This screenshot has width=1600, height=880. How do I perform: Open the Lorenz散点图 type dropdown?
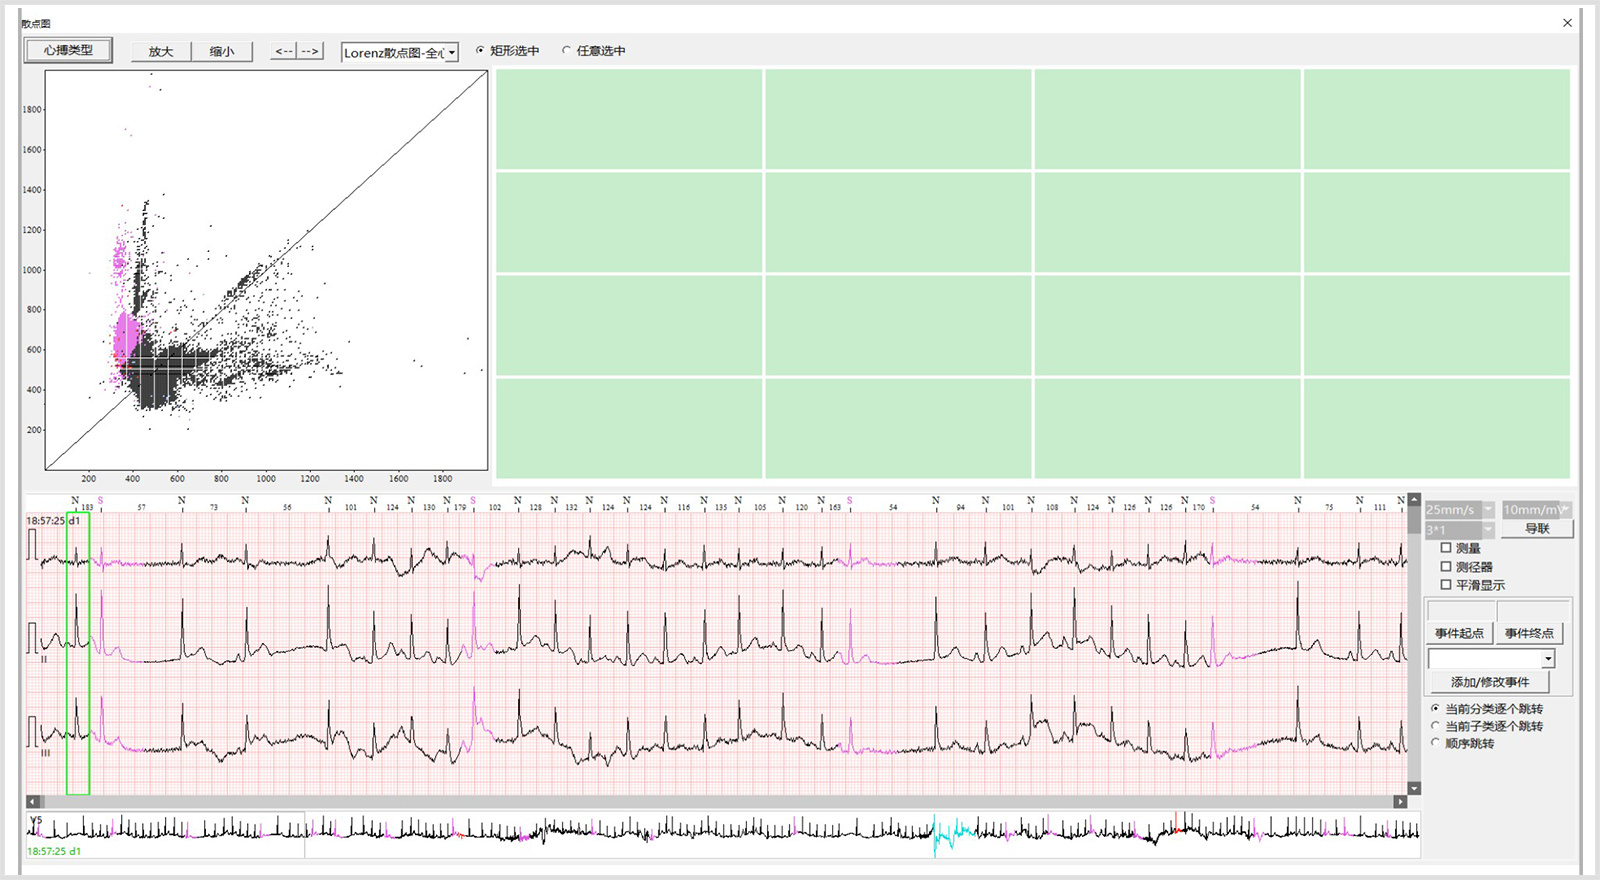tap(452, 53)
